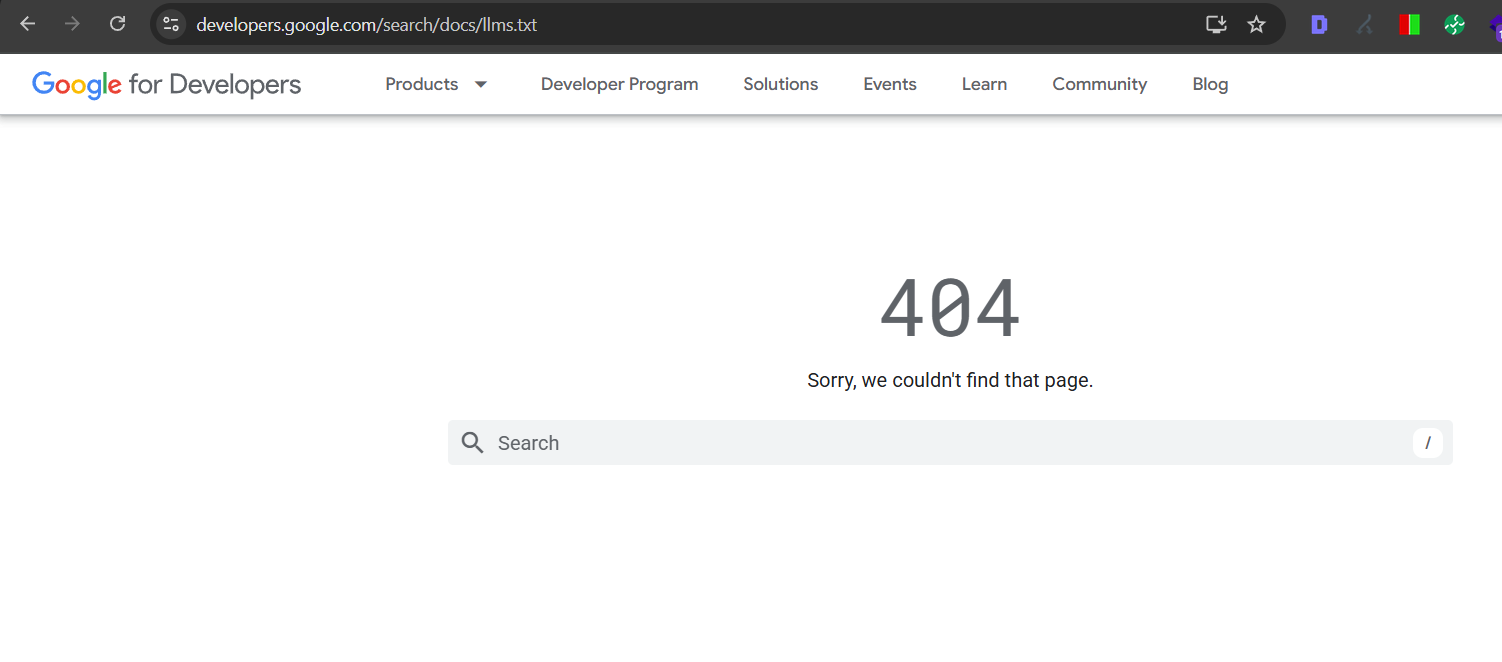Reload the current page

click(x=117, y=24)
